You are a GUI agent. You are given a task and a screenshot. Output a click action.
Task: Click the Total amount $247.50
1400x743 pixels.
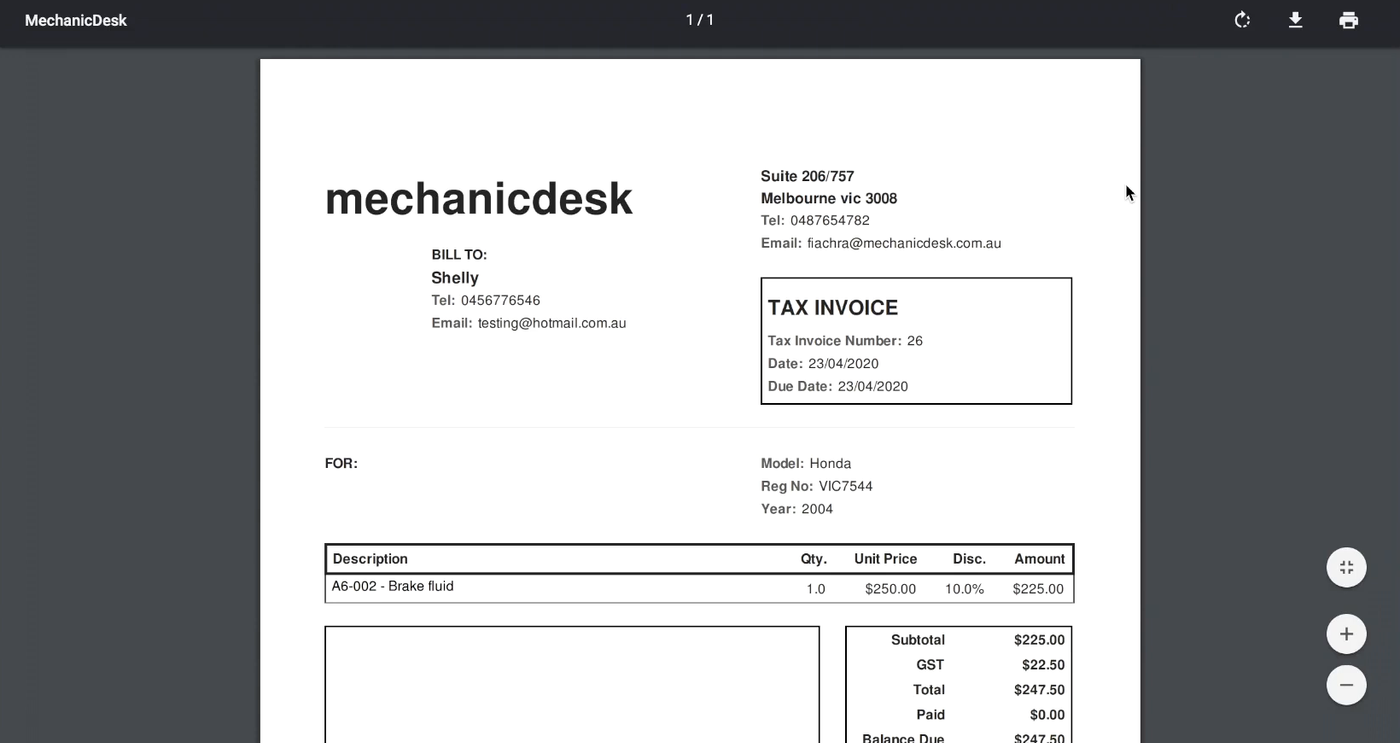[1039, 690]
